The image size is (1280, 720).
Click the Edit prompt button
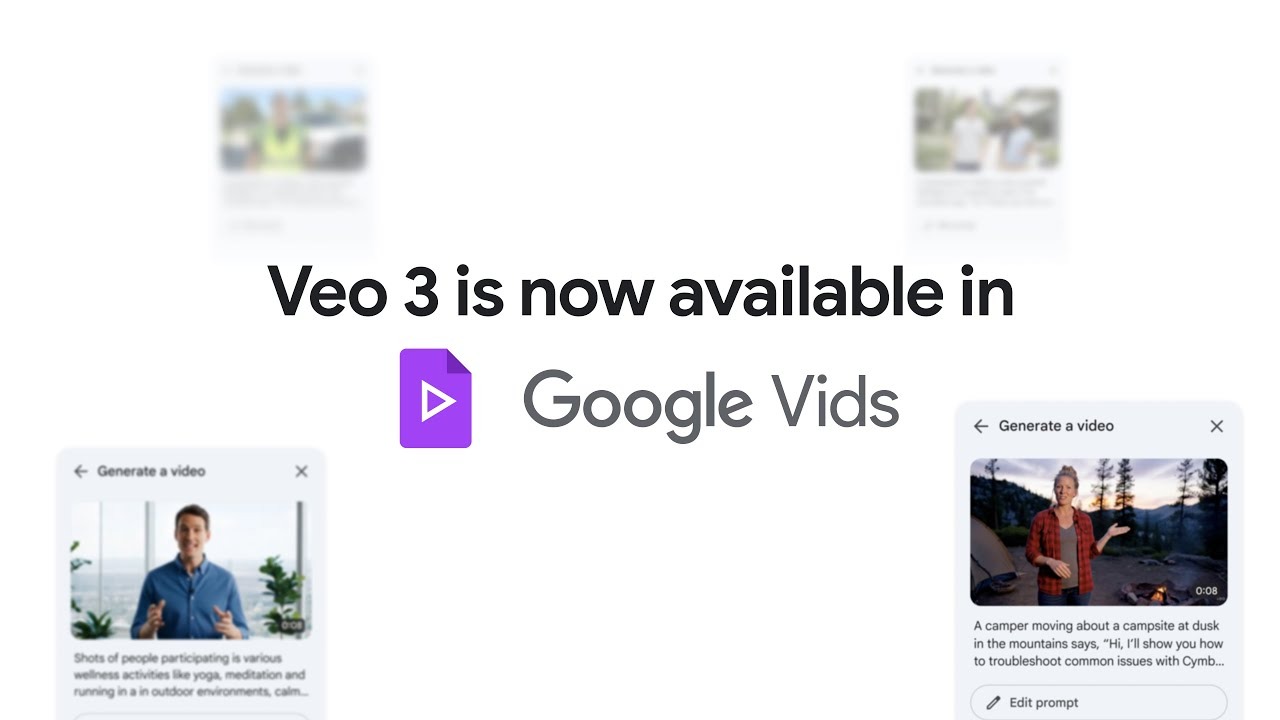tap(1099, 702)
